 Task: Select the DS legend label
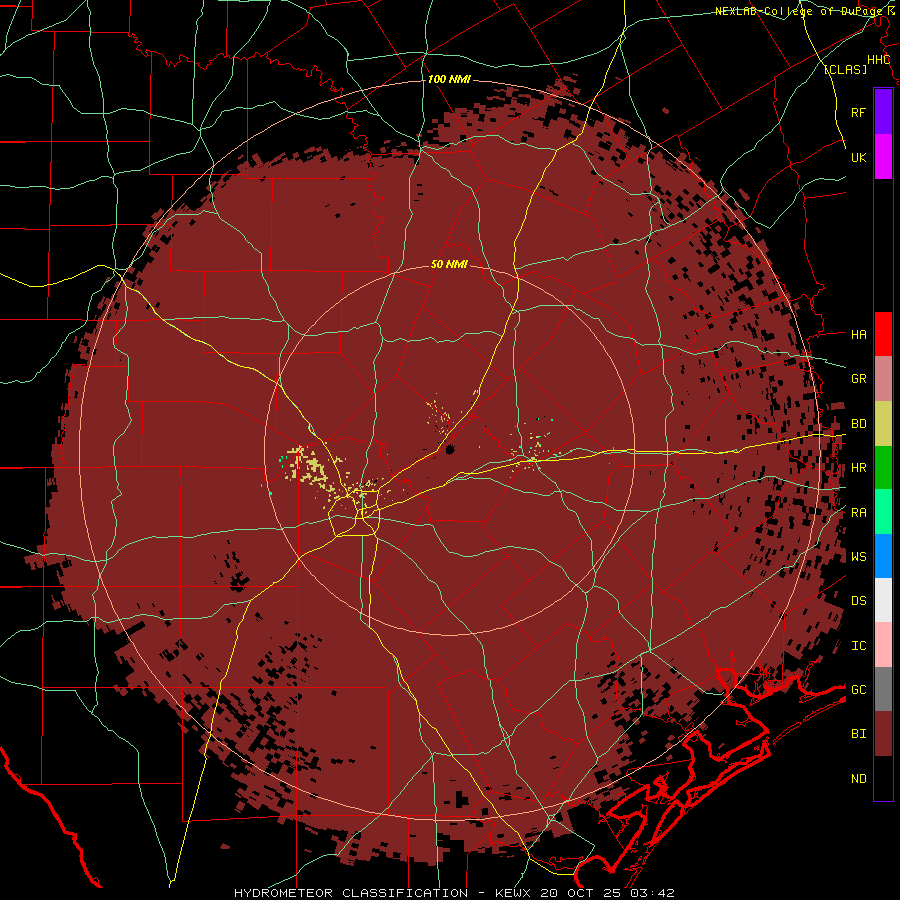pyautogui.click(x=858, y=601)
